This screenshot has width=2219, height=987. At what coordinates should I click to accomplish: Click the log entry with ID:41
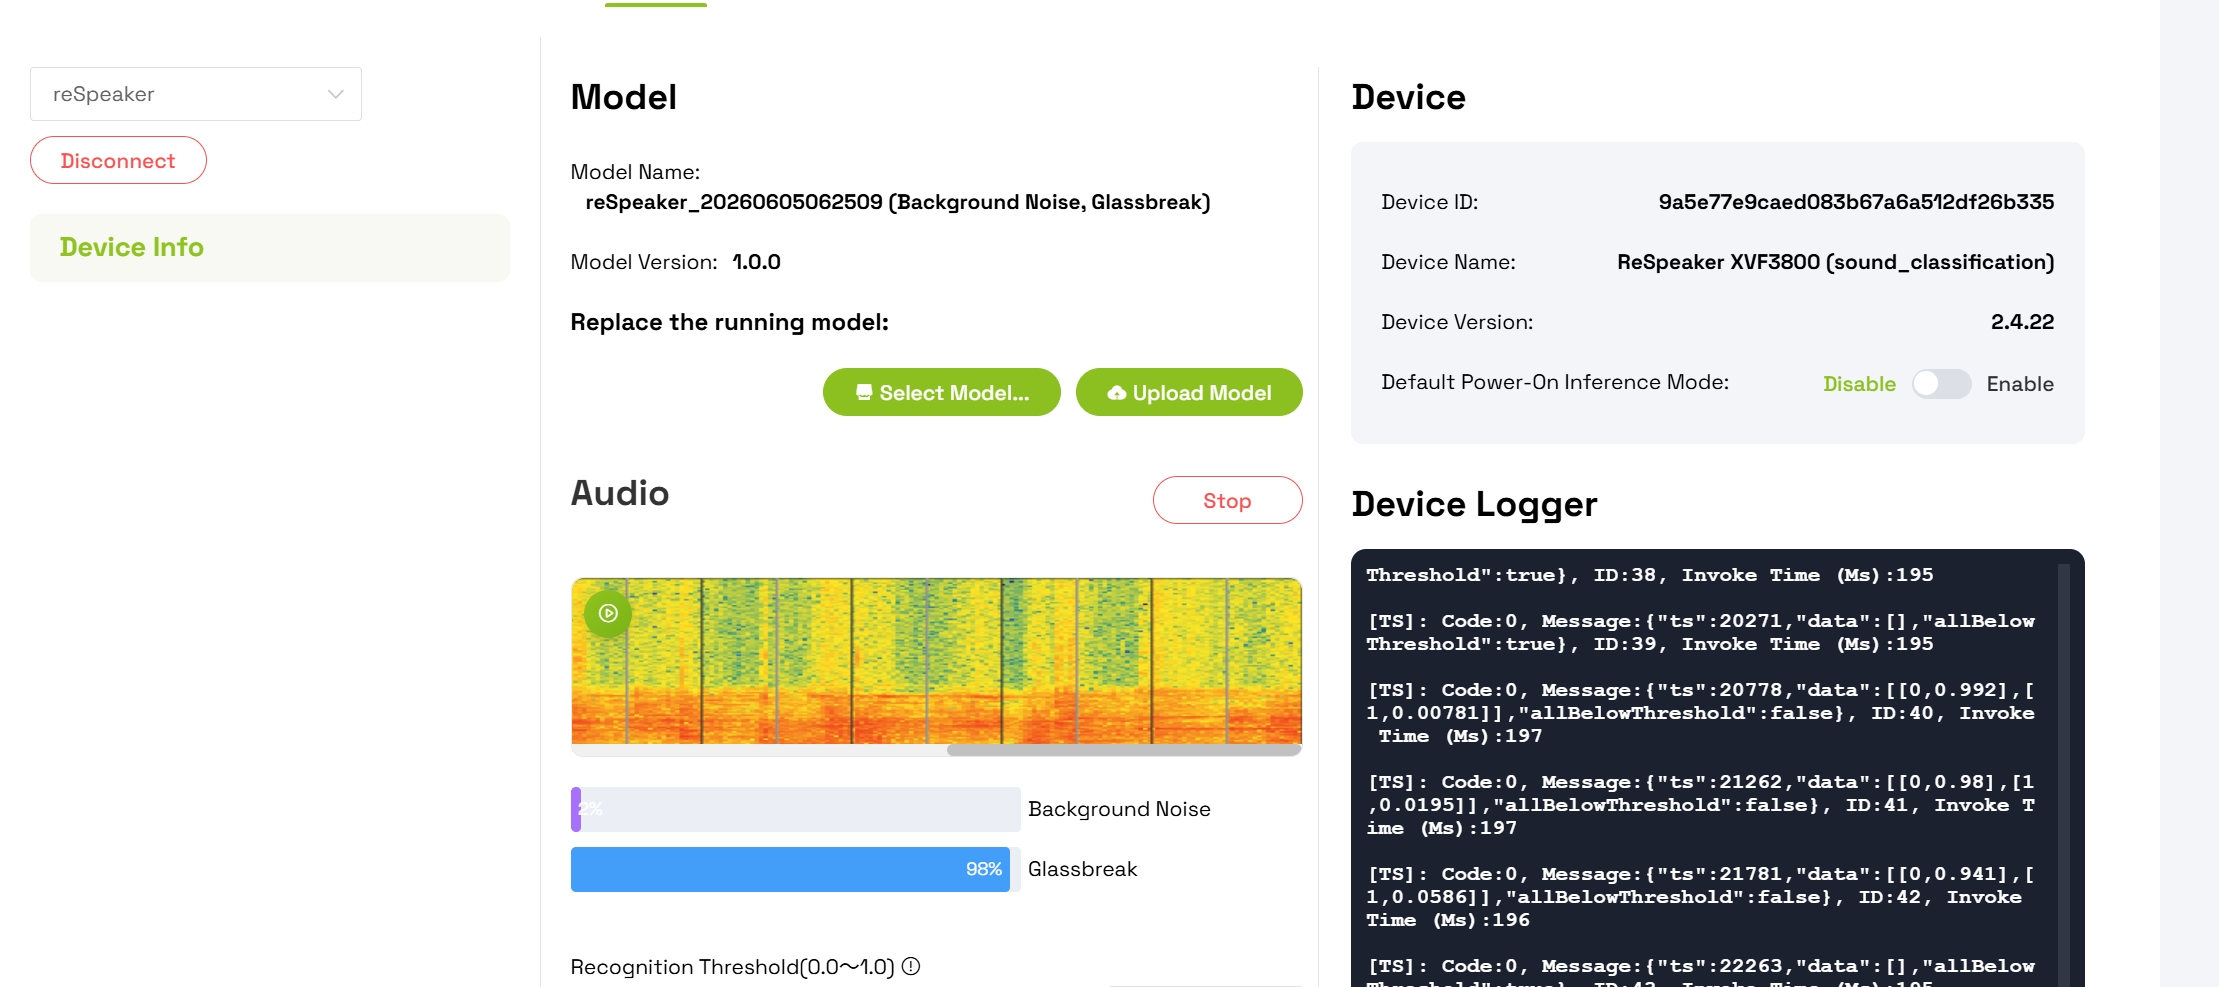1700,805
